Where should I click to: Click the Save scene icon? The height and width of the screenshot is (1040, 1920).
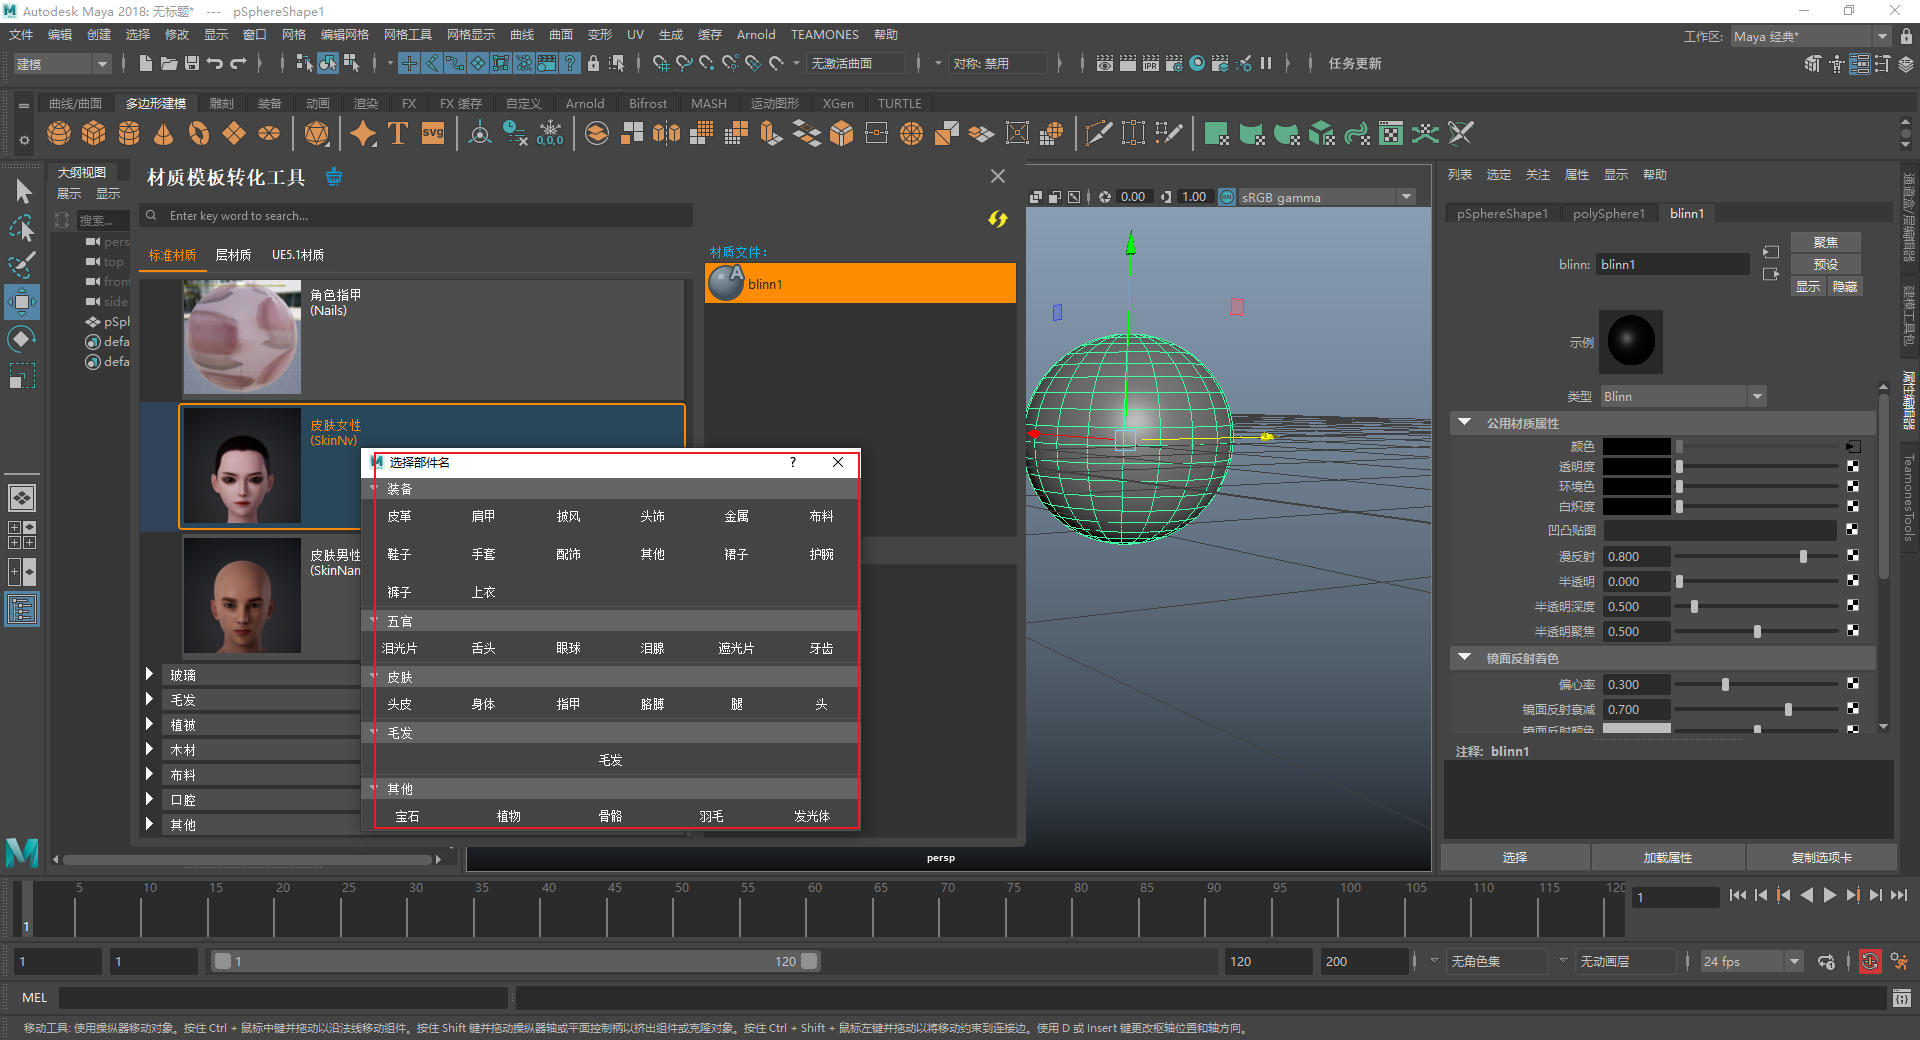click(192, 63)
